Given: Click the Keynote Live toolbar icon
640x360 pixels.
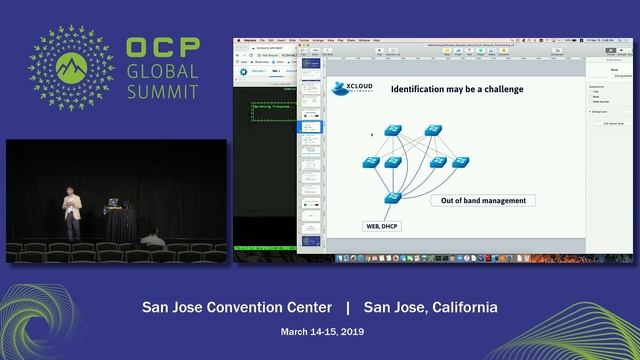Looking at the screenshot, I should coord(393,51).
